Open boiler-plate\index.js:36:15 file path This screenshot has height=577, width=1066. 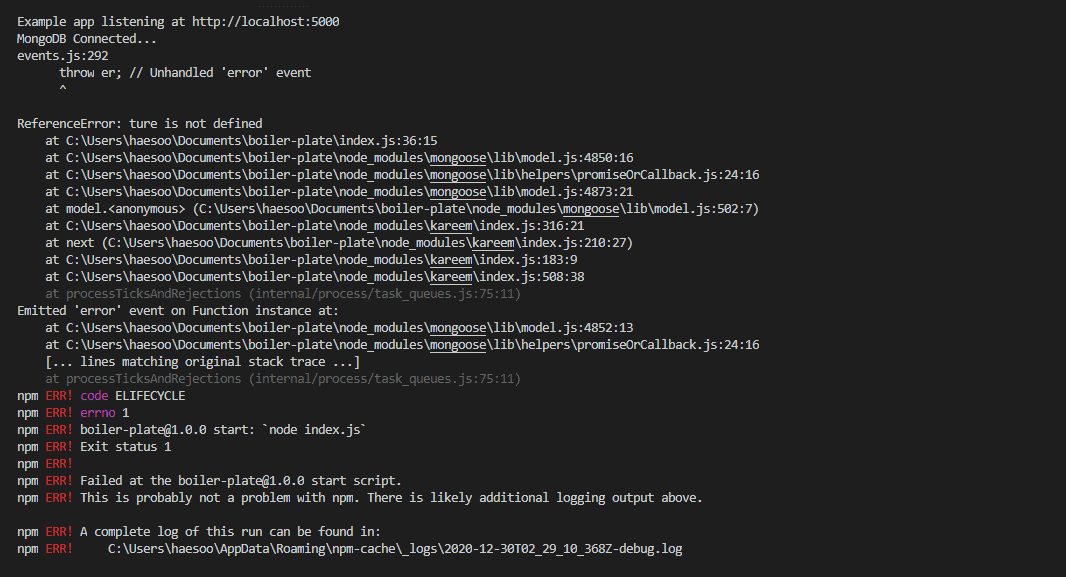coord(251,140)
